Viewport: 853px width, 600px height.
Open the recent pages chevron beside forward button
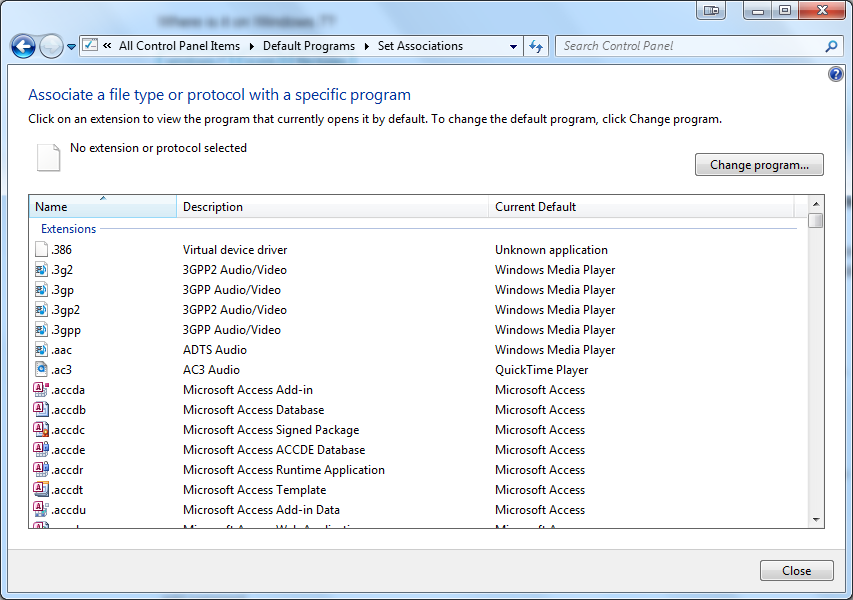[x=70, y=46]
